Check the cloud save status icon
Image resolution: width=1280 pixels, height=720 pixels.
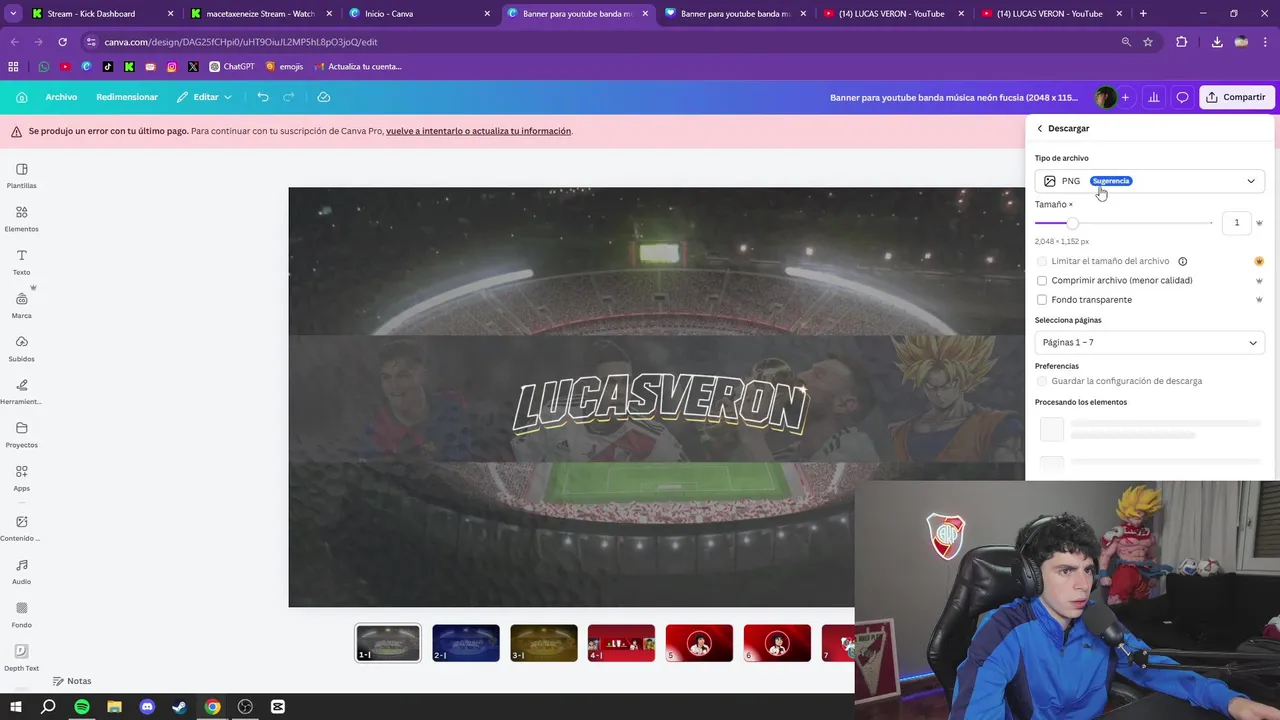point(324,97)
